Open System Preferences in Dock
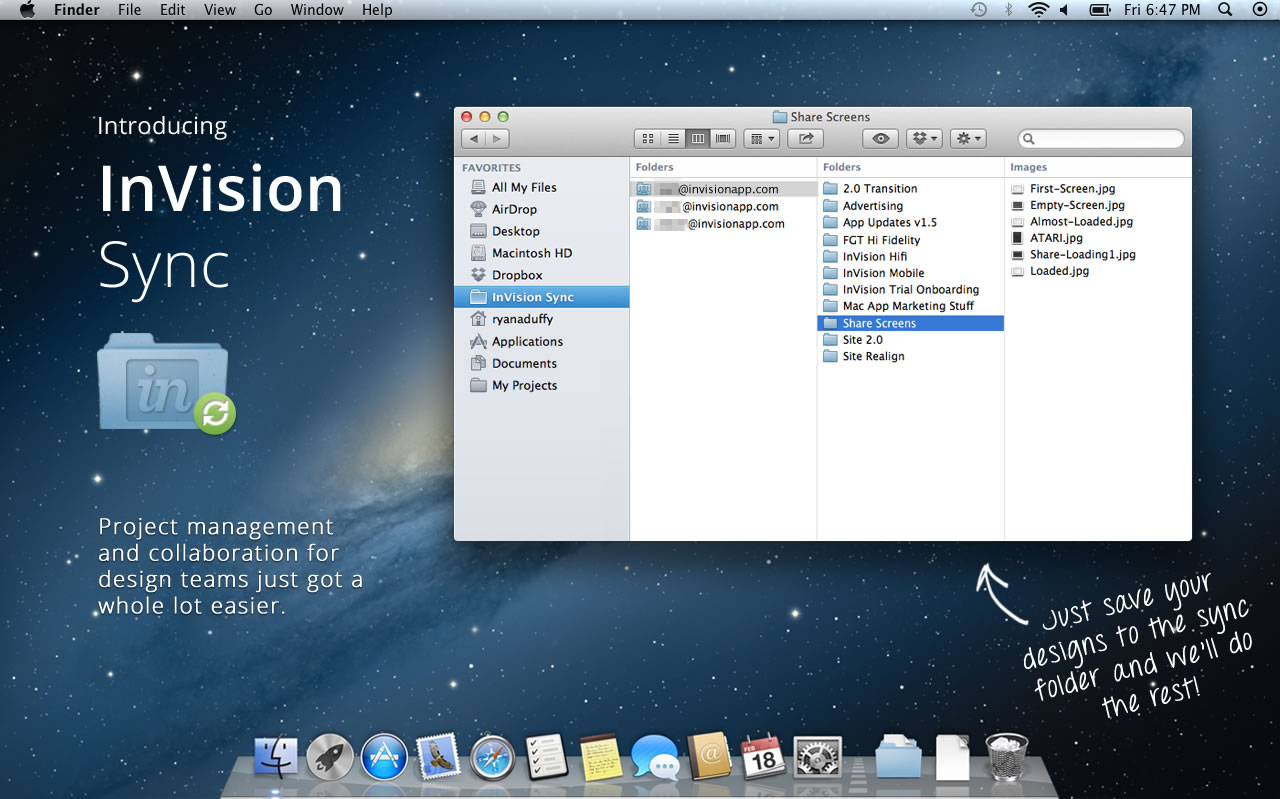Screen dimensions: 1280x799 point(817,757)
